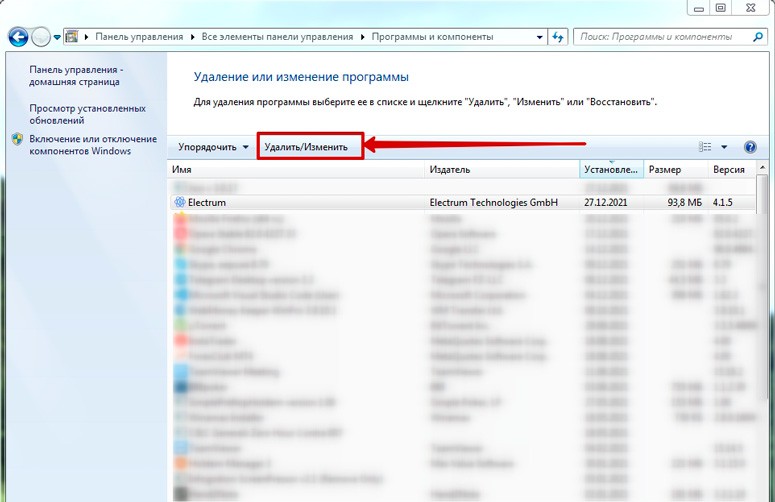Click 'Electrum Technologies GmbH' publisher cell
This screenshot has width=775, height=502.
tap(493, 203)
